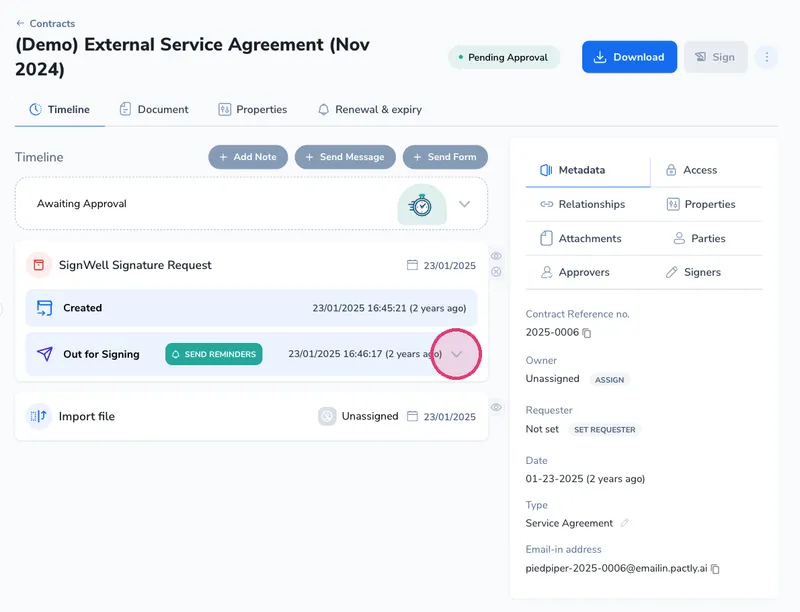This screenshot has width=800, height=612.
Task: Open the three-dot more options menu
Action: point(766,57)
